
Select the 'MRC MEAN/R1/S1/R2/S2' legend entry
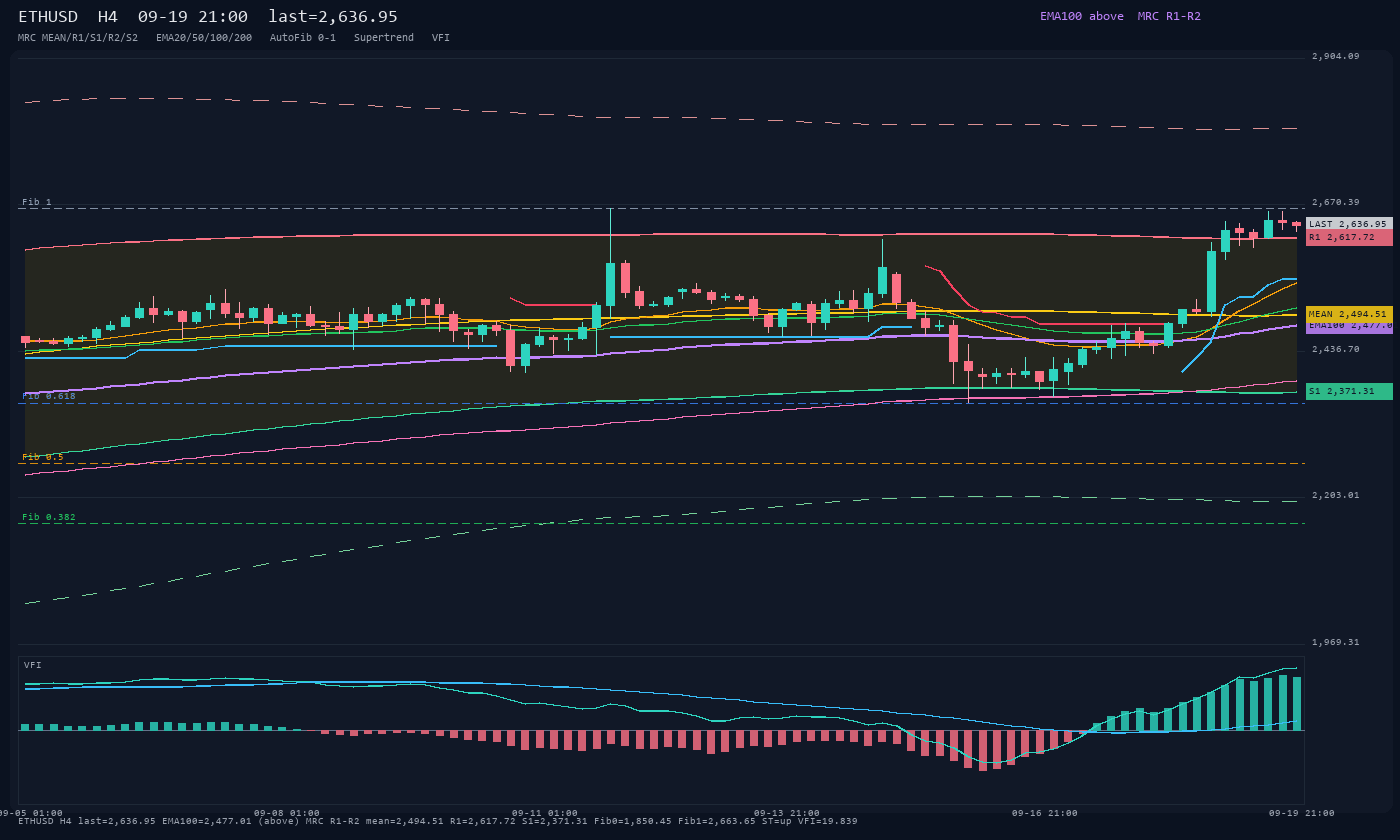pyautogui.click(x=78, y=37)
